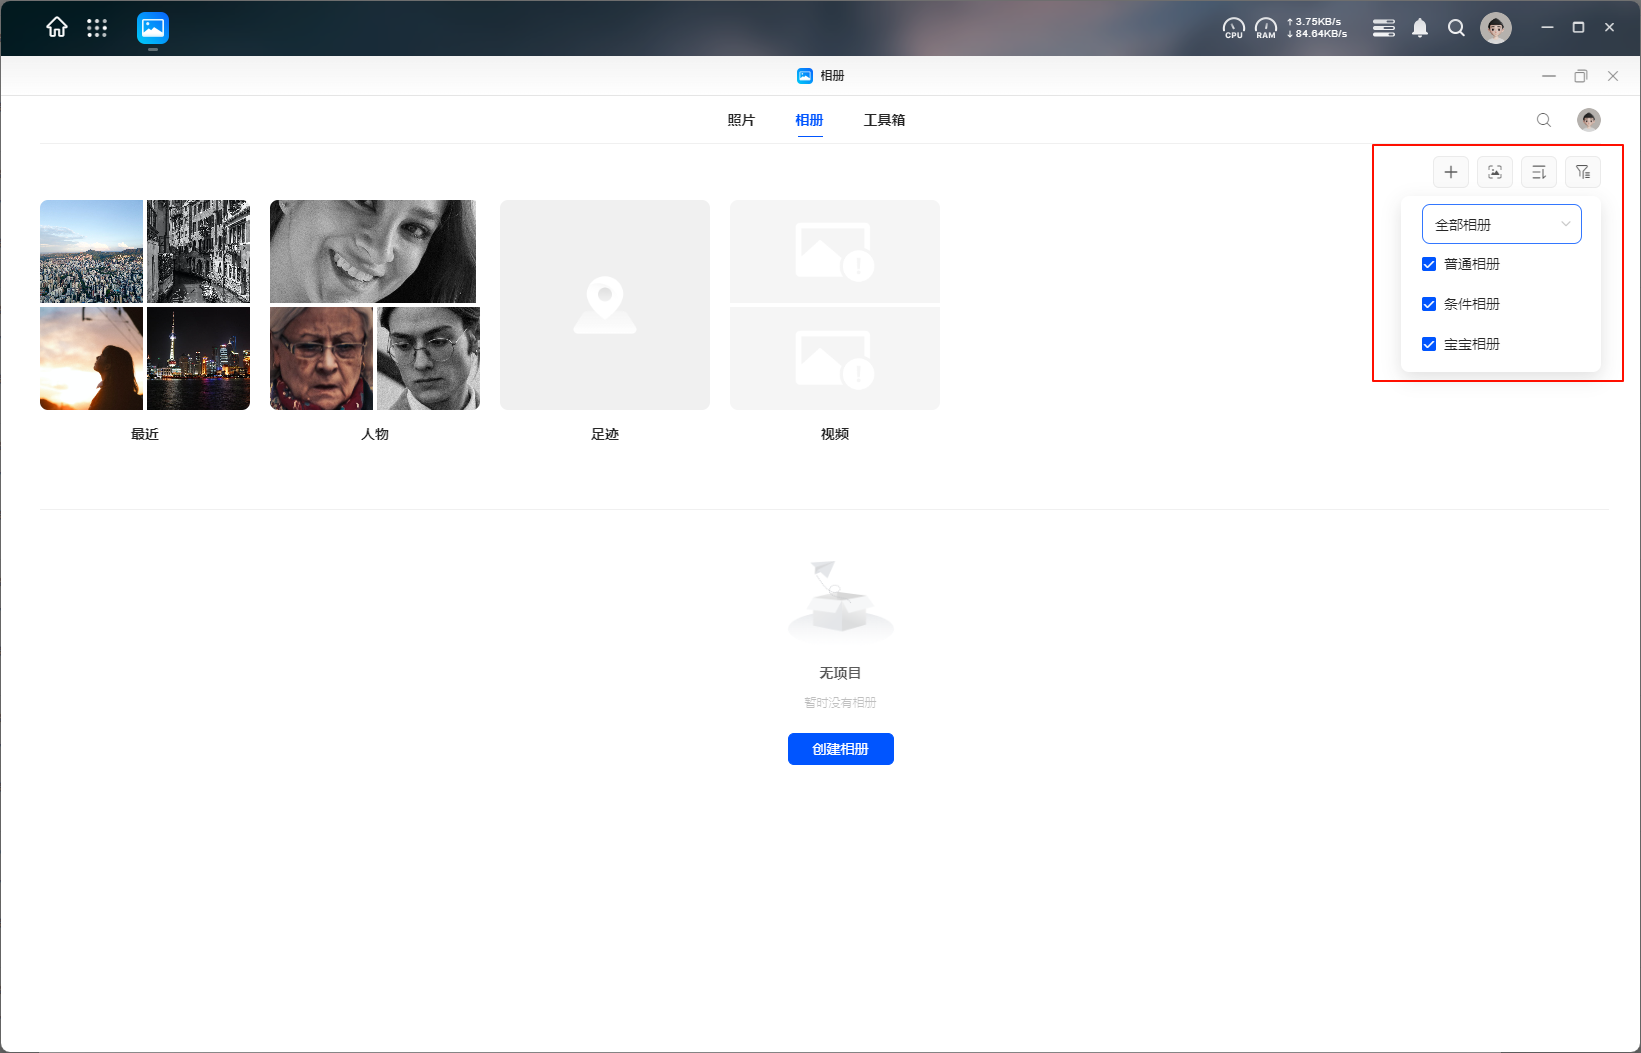
Task: Open the CPU usage monitor icon
Action: [x=1234, y=28]
